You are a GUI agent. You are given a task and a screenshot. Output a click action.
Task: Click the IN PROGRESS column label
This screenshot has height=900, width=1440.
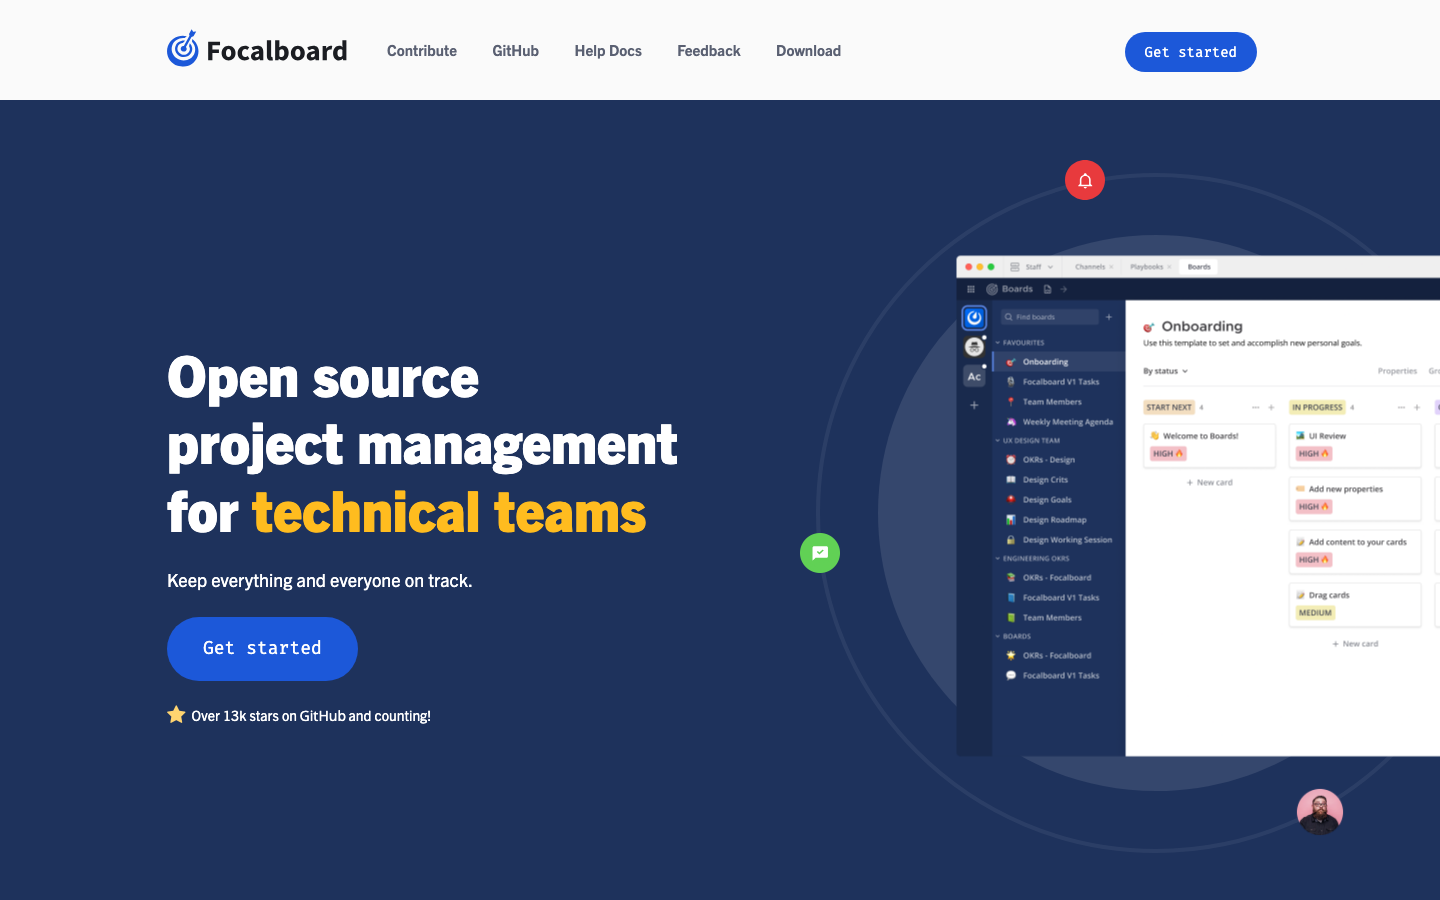pos(1317,407)
